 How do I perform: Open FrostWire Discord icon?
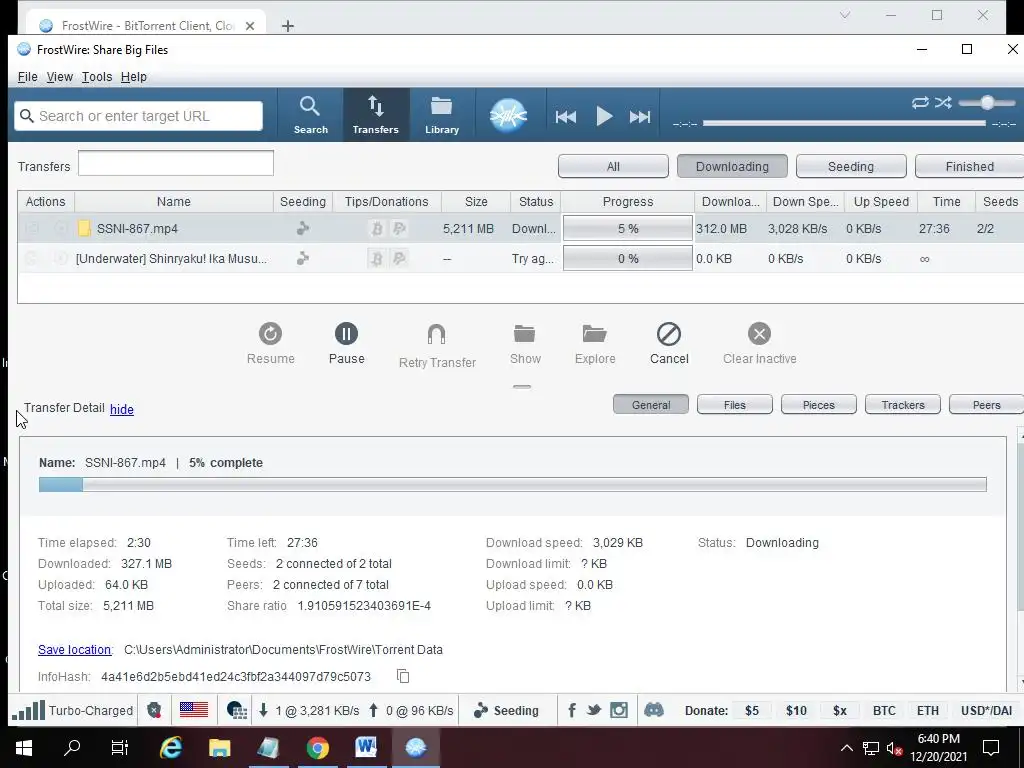[654, 710]
